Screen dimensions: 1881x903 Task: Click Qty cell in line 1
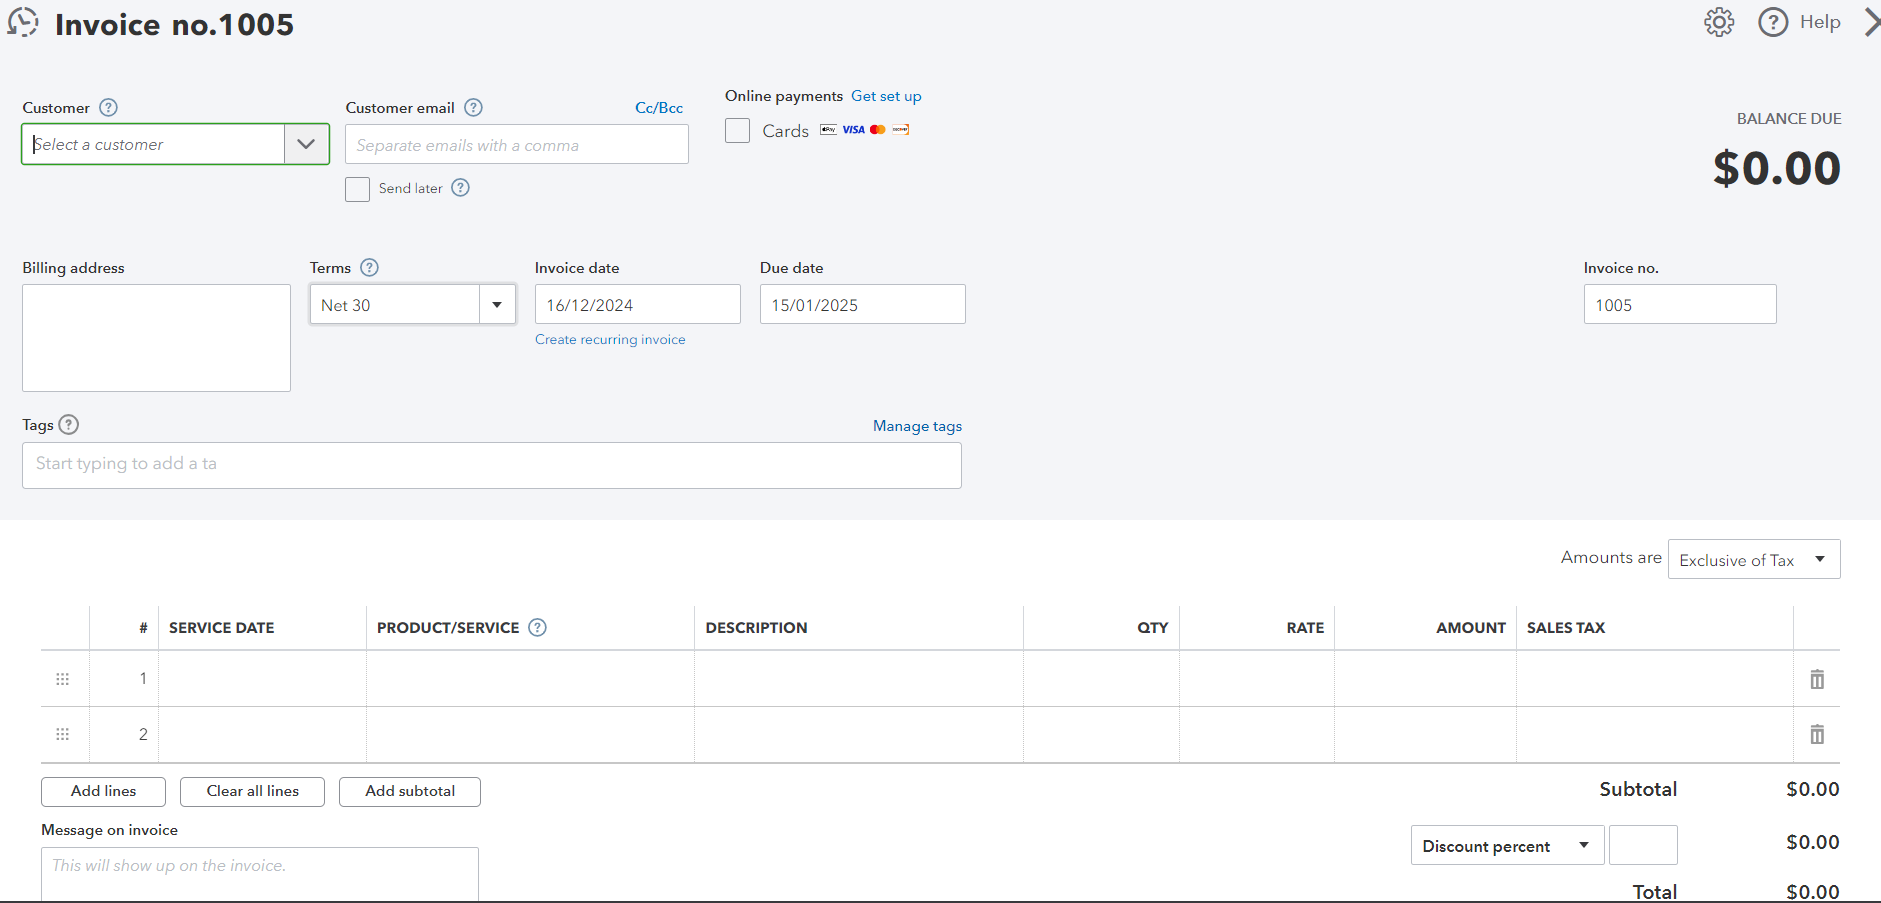pyautogui.click(x=1101, y=679)
